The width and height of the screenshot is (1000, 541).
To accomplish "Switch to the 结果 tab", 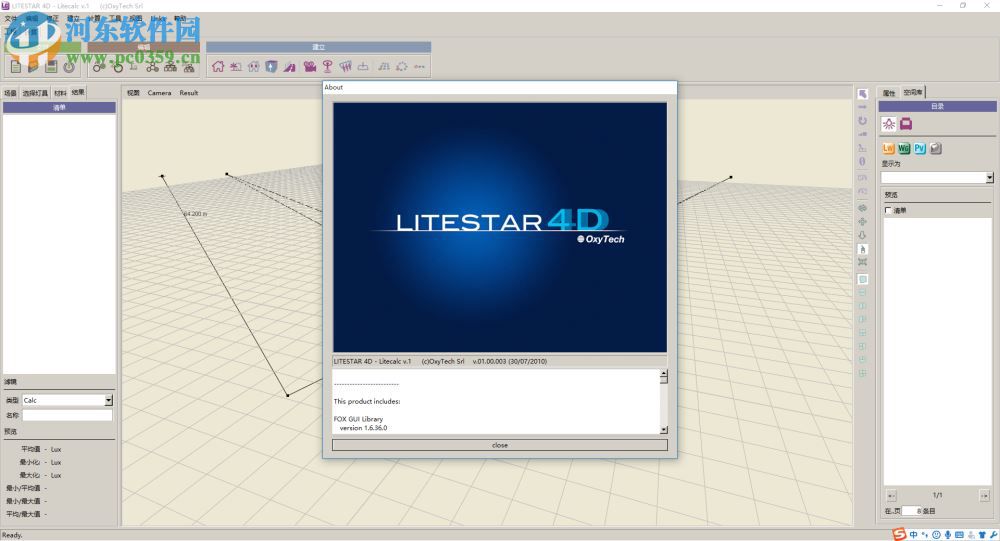I will [x=78, y=93].
